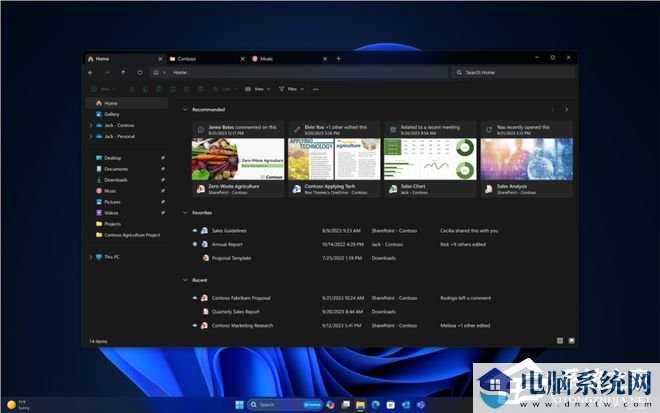Click the taskbar Search box

[x=285, y=405]
